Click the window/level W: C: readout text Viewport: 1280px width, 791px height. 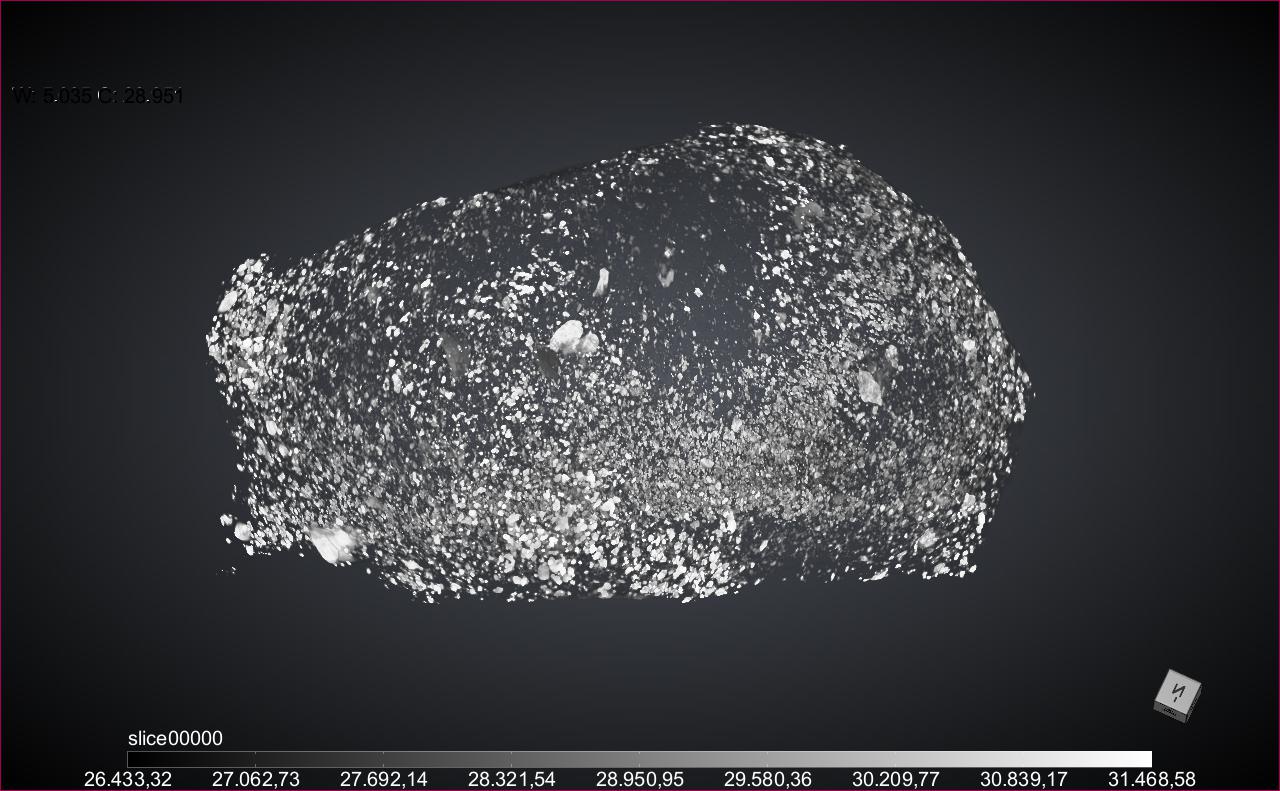(x=98, y=96)
